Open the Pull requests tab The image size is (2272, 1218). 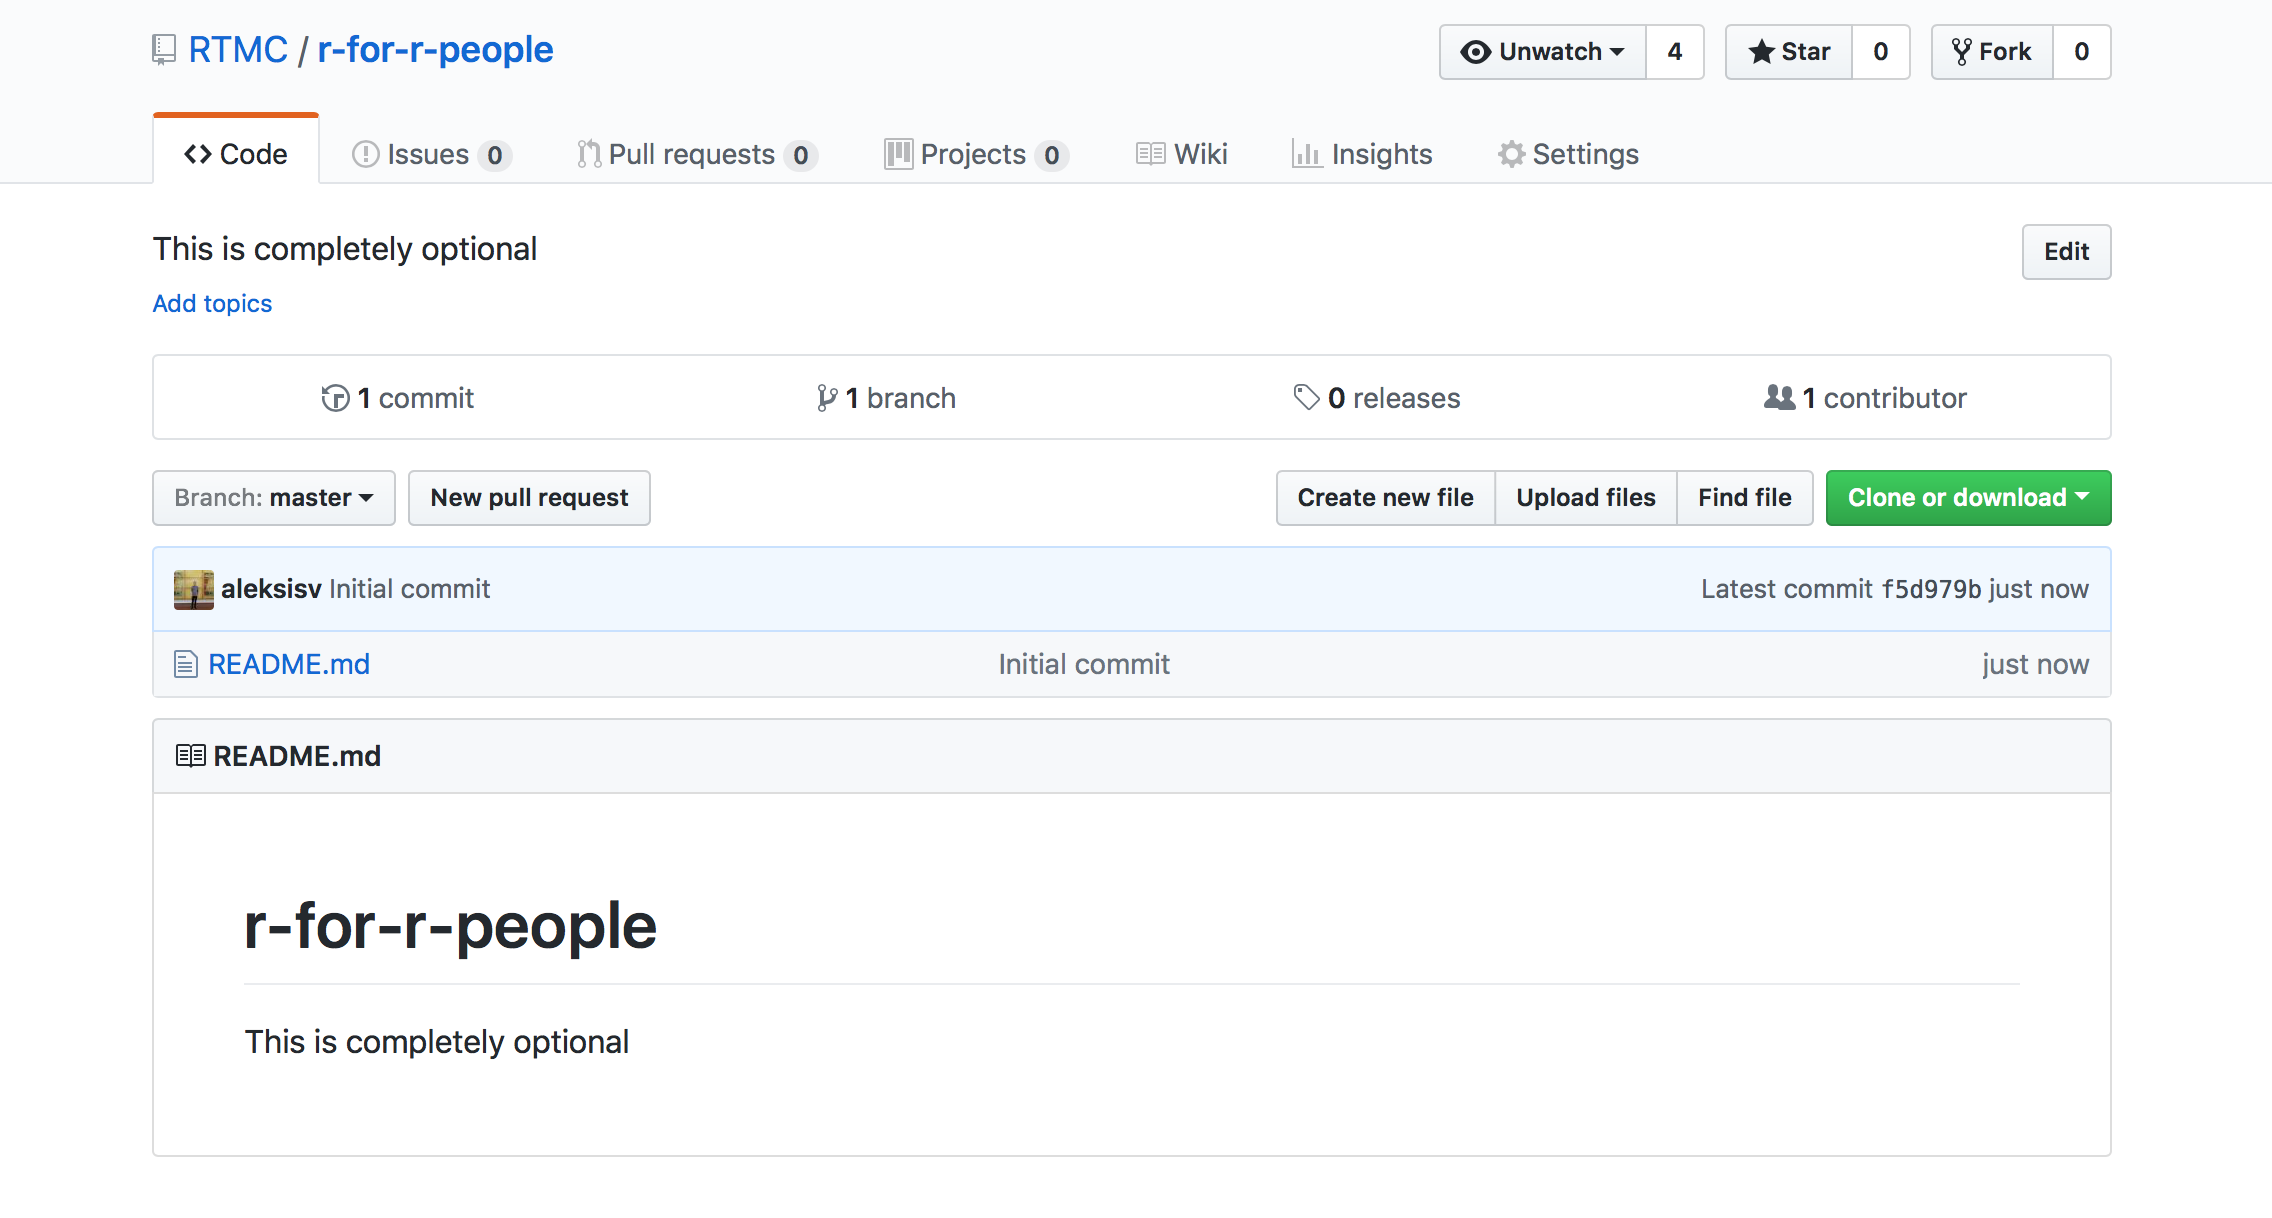point(697,154)
